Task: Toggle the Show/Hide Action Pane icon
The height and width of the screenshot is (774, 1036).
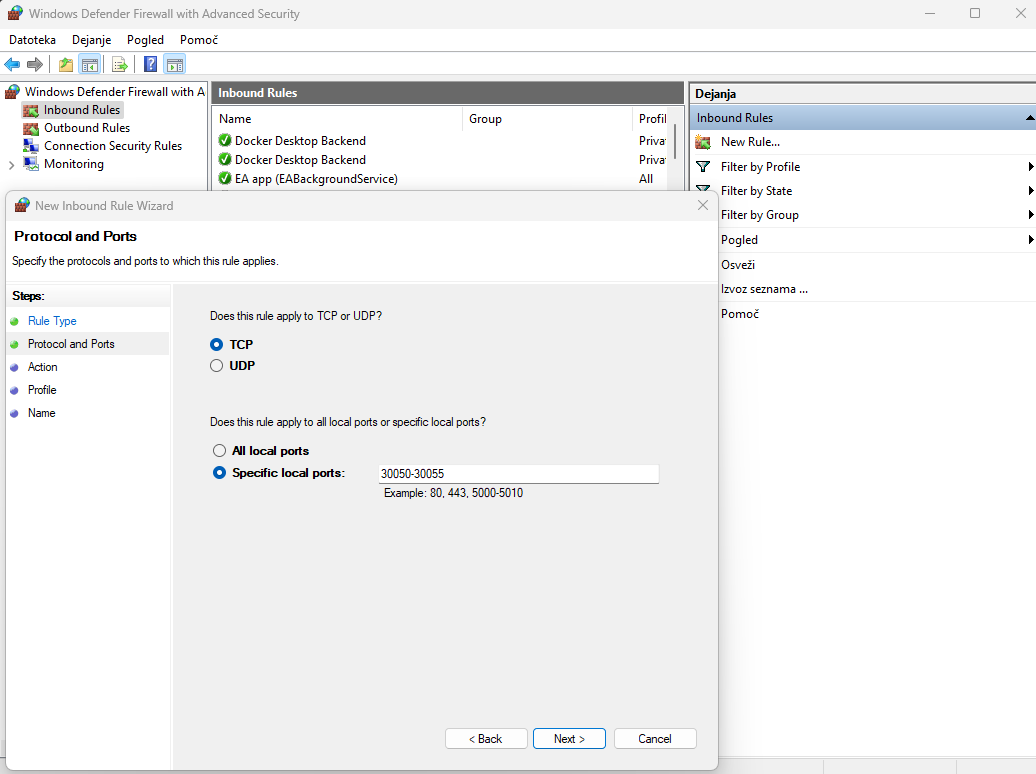Action: pyautogui.click(x=175, y=65)
